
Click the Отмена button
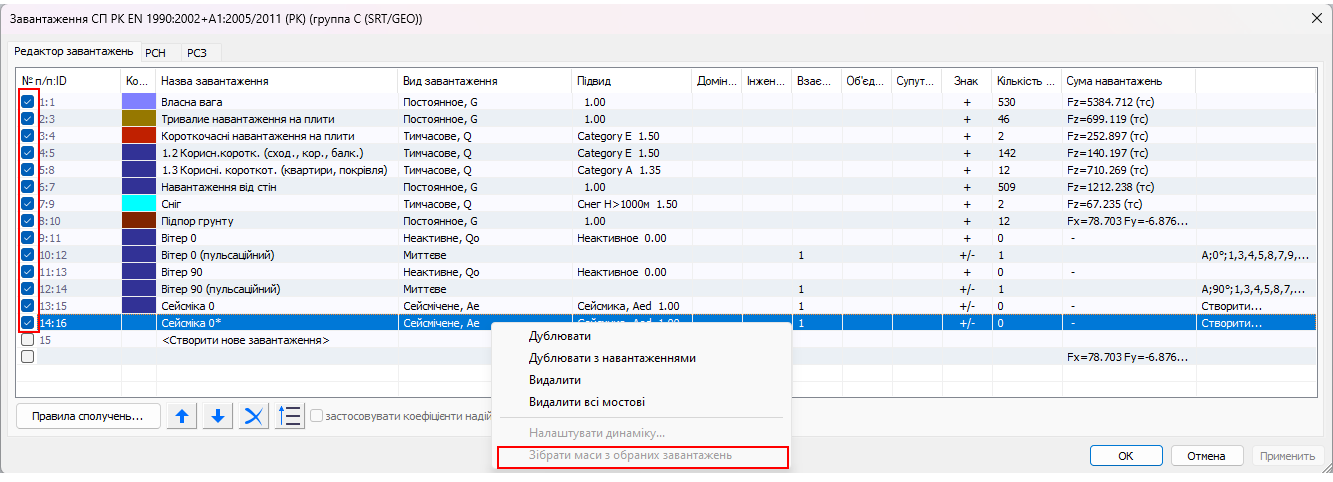[1206, 456]
